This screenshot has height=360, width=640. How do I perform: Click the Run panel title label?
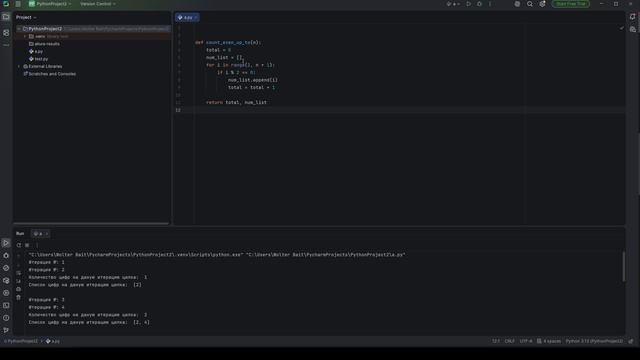coord(20,233)
